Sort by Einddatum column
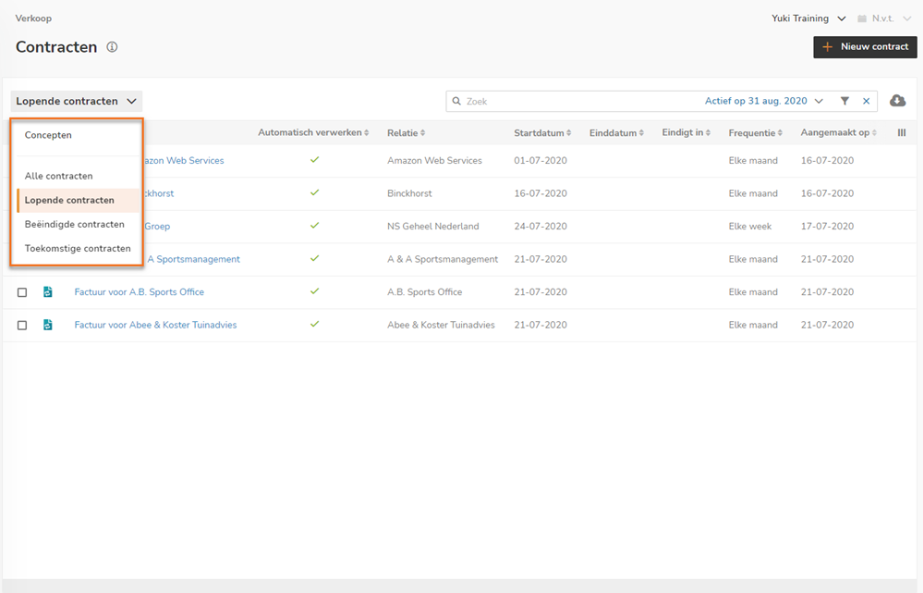Viewport: 923px width, 593px height. tap(616, 133)
